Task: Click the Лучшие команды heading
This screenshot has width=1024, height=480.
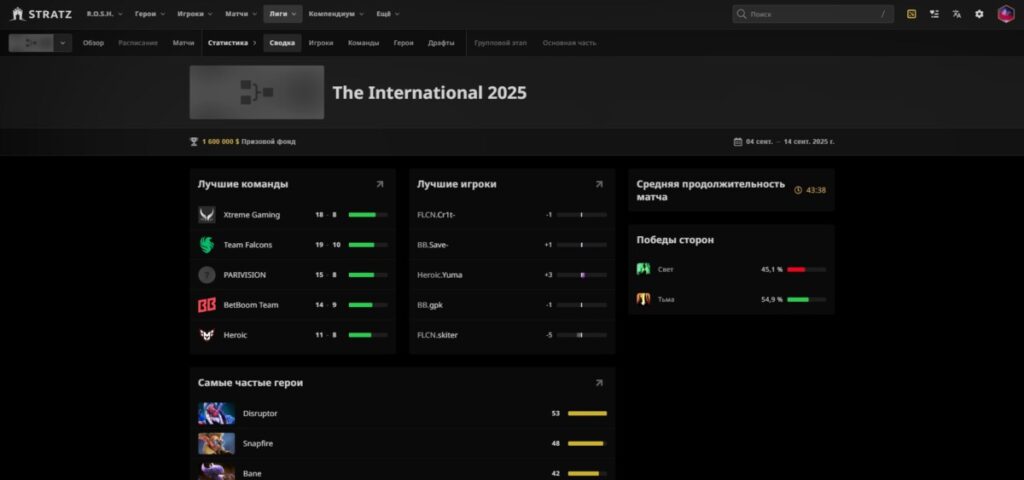Action: tap(243, 185)
